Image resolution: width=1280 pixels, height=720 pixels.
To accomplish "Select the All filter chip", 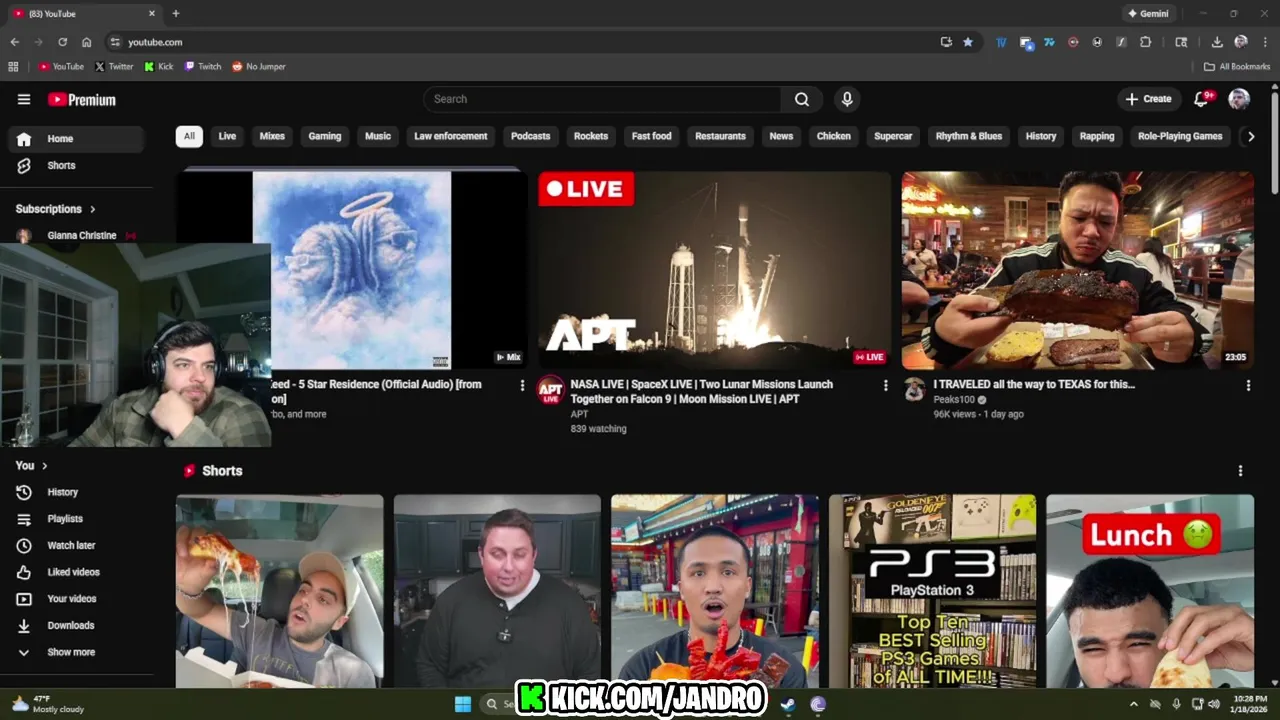I will [x=189, y=136].
